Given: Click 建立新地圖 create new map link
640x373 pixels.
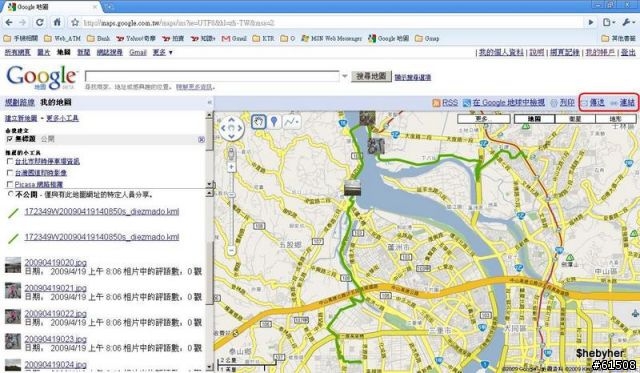Looking at the screenshot, I should click(x=21, y=118).
